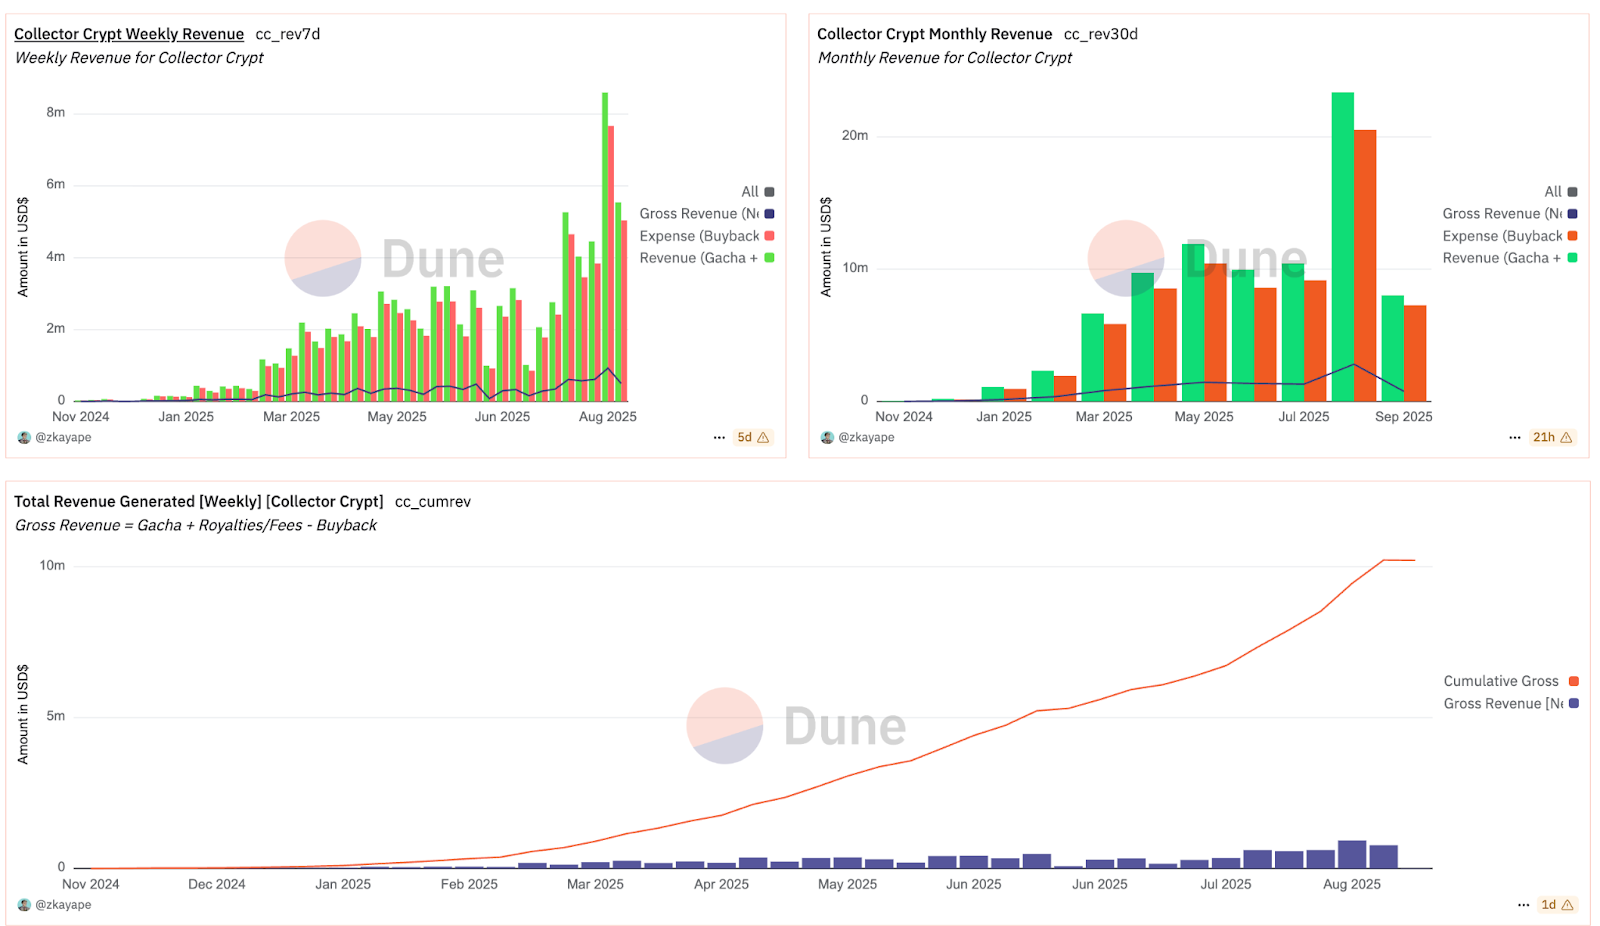Screen dimensions: 1600x926
Task: Click Dune logo watermark in total revenue chart
Action: tap(725, 725)
